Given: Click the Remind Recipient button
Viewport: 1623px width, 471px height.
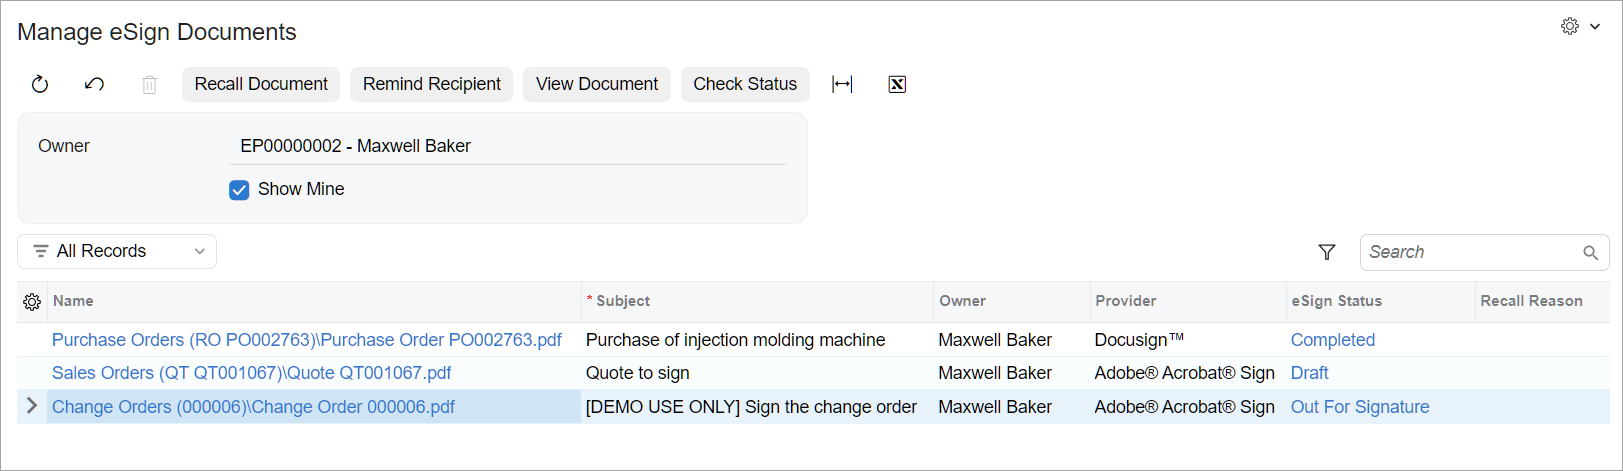Looking at the screenshot, I should tap(432, 84).
